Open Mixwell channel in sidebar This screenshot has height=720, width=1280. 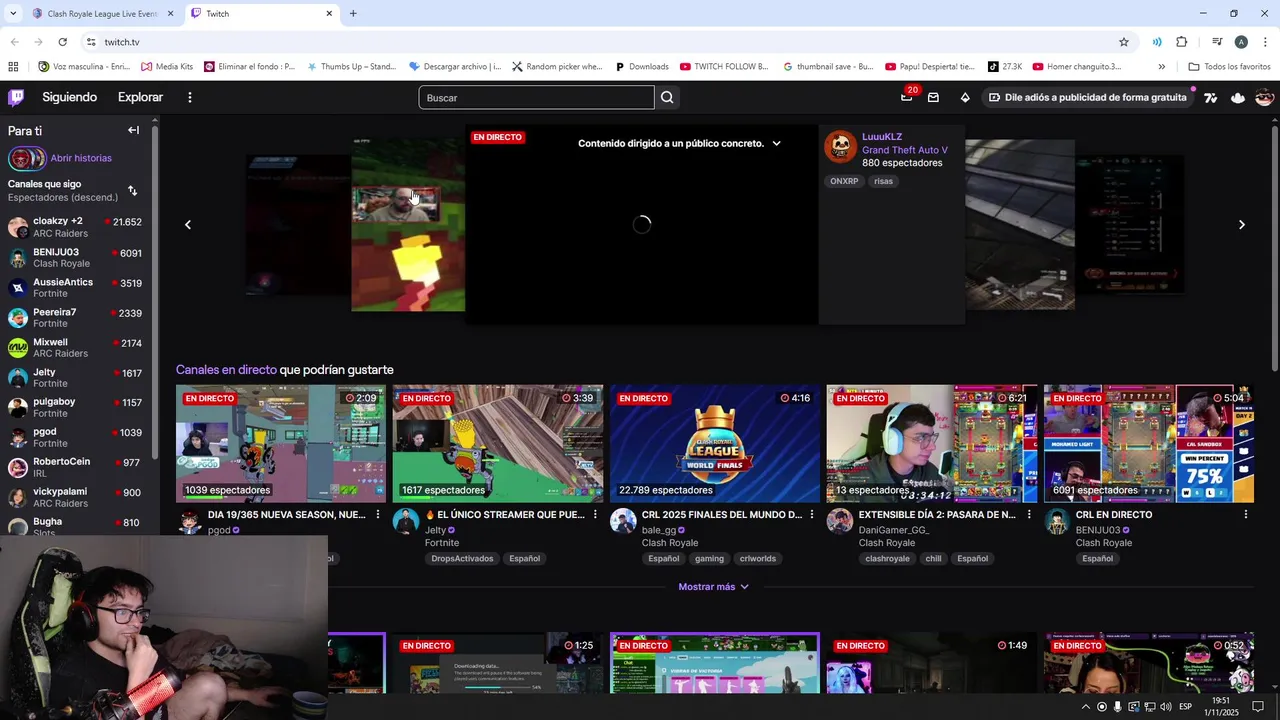point(76,347)
